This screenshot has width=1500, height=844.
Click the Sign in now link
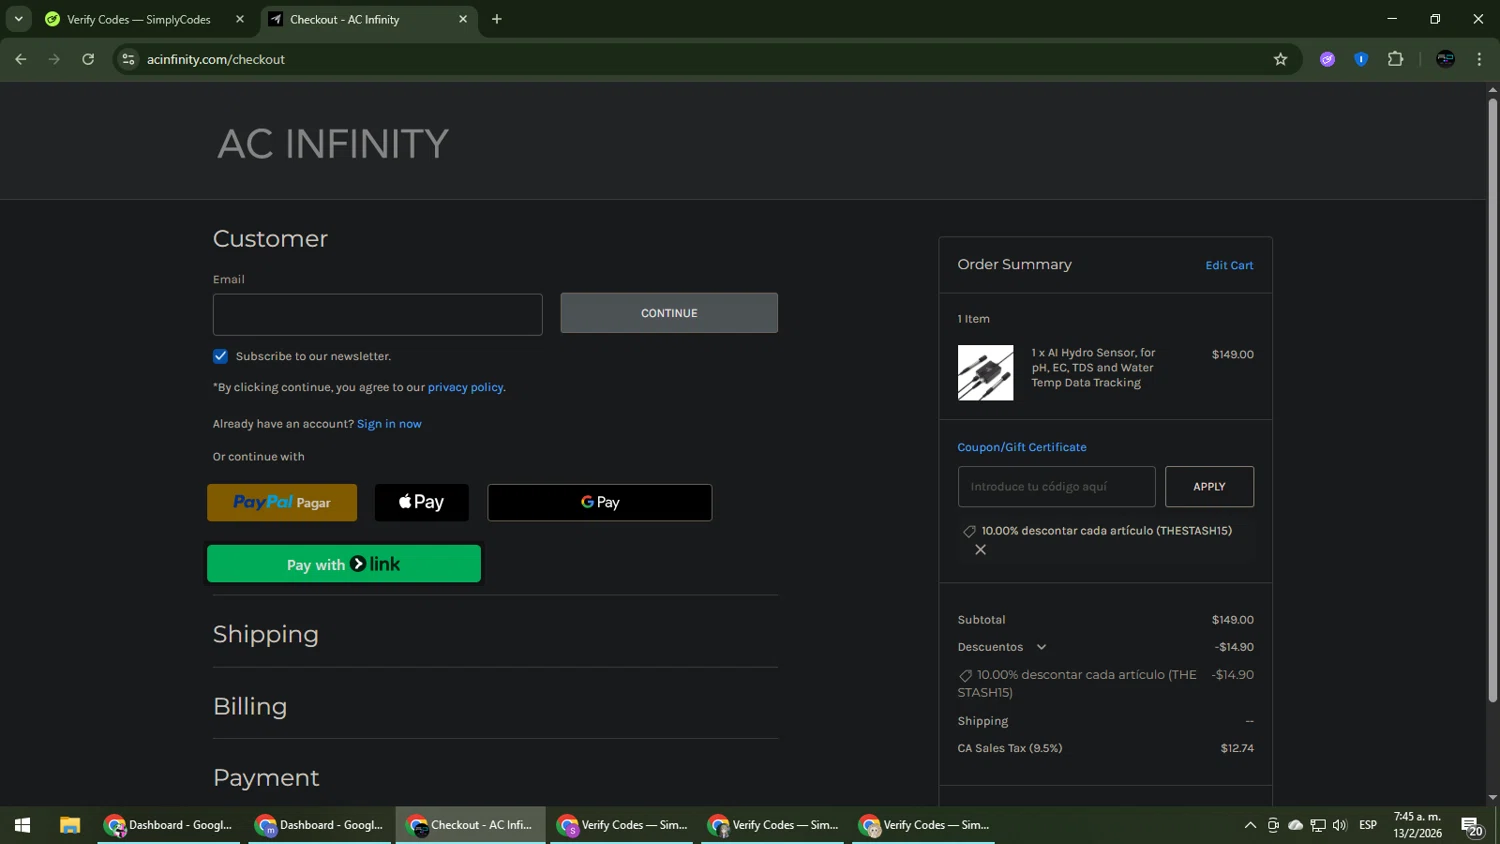pos(389,424)
